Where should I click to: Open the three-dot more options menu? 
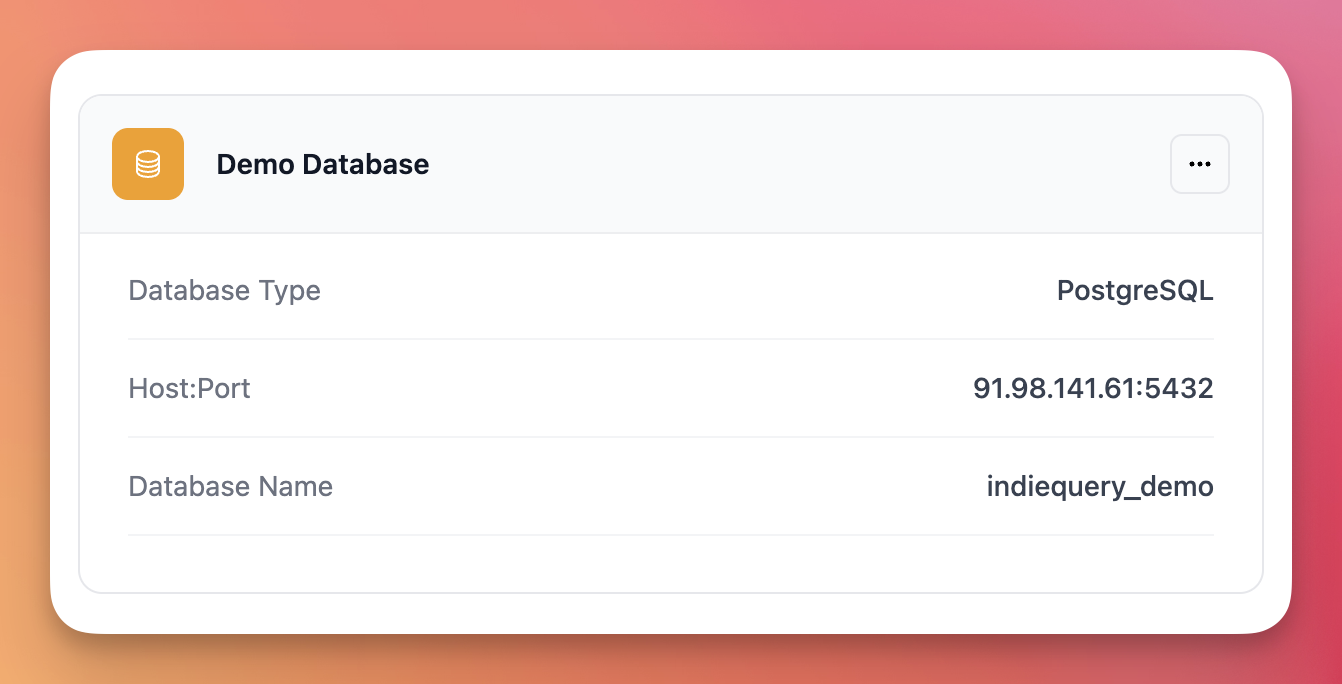[x=1199, y=164]
